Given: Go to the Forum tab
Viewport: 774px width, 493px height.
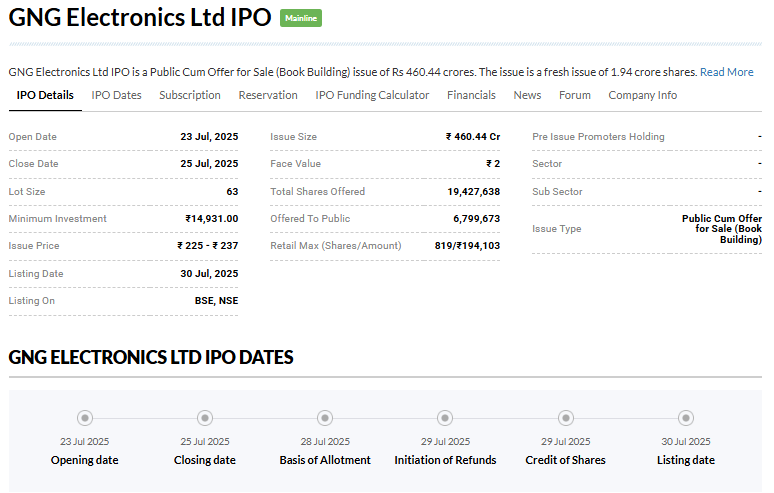Looking at the screenshot, I should (575, 95).
